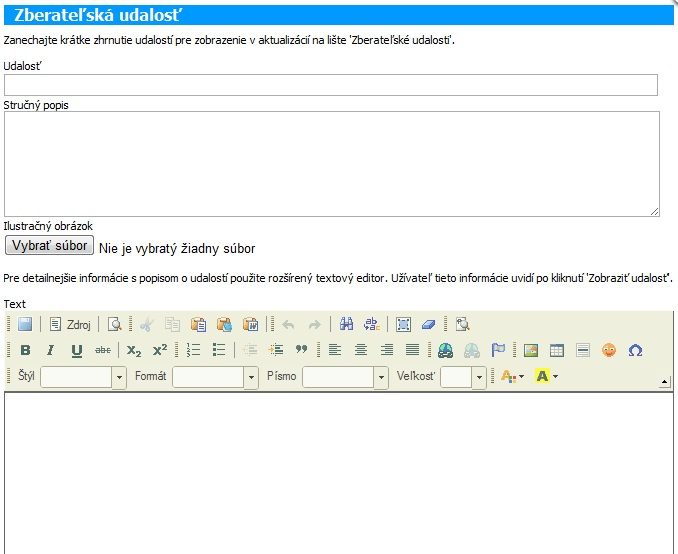Viewport: 678px width, 554px height.
Task: Open Find with binoculars icon
Action: coord(346,324)
